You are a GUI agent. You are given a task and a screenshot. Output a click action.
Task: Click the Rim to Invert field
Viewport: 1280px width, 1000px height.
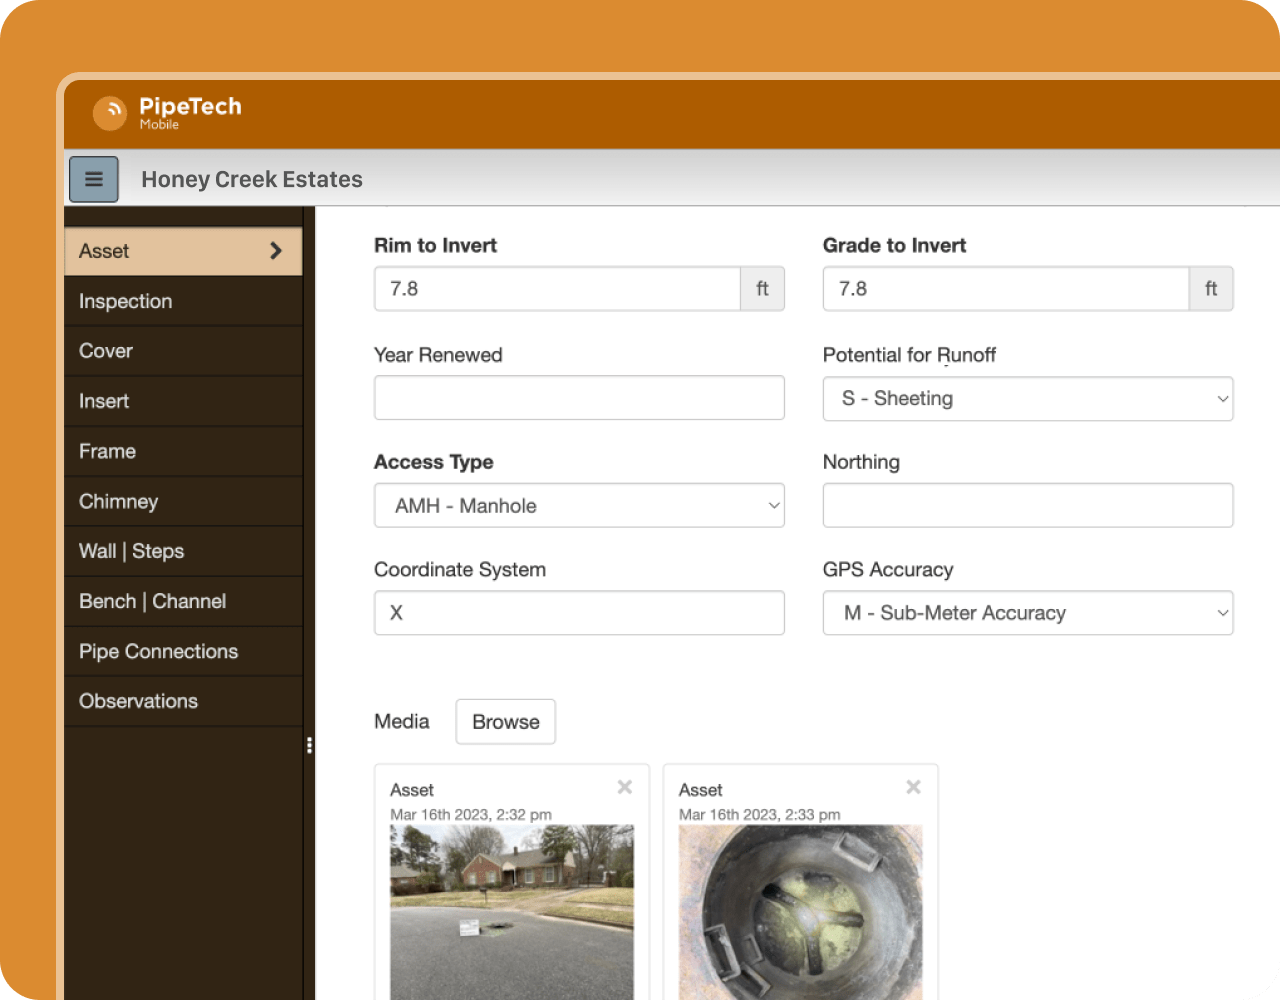coord(557,289)
